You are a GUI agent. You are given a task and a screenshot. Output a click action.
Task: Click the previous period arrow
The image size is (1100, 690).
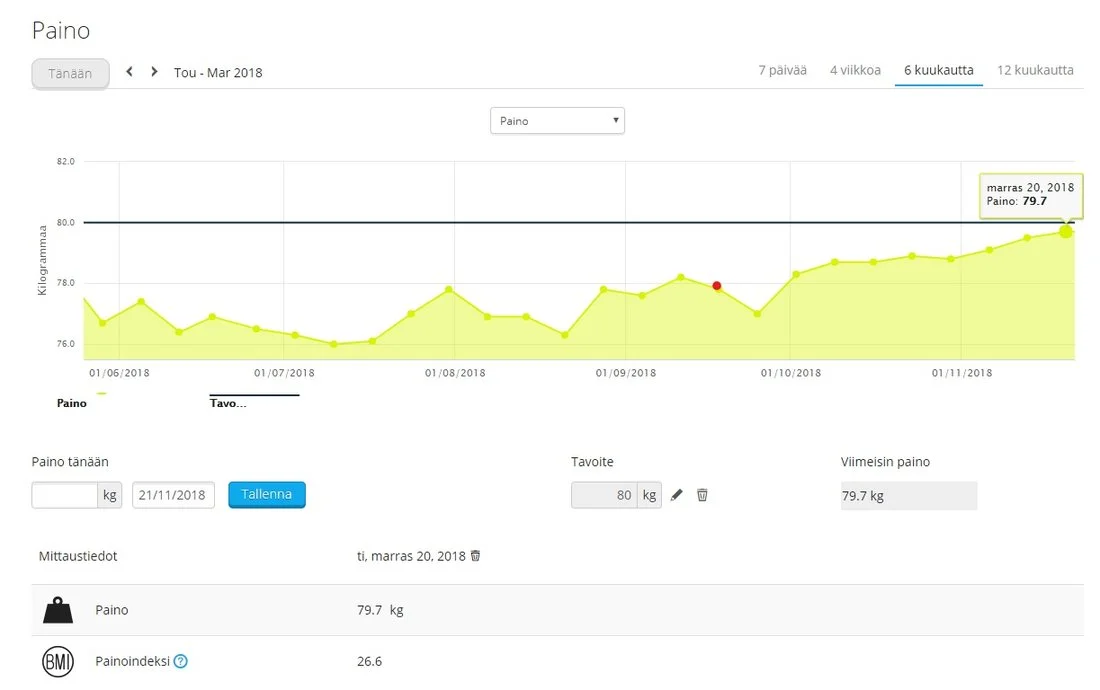pos(130,72)
